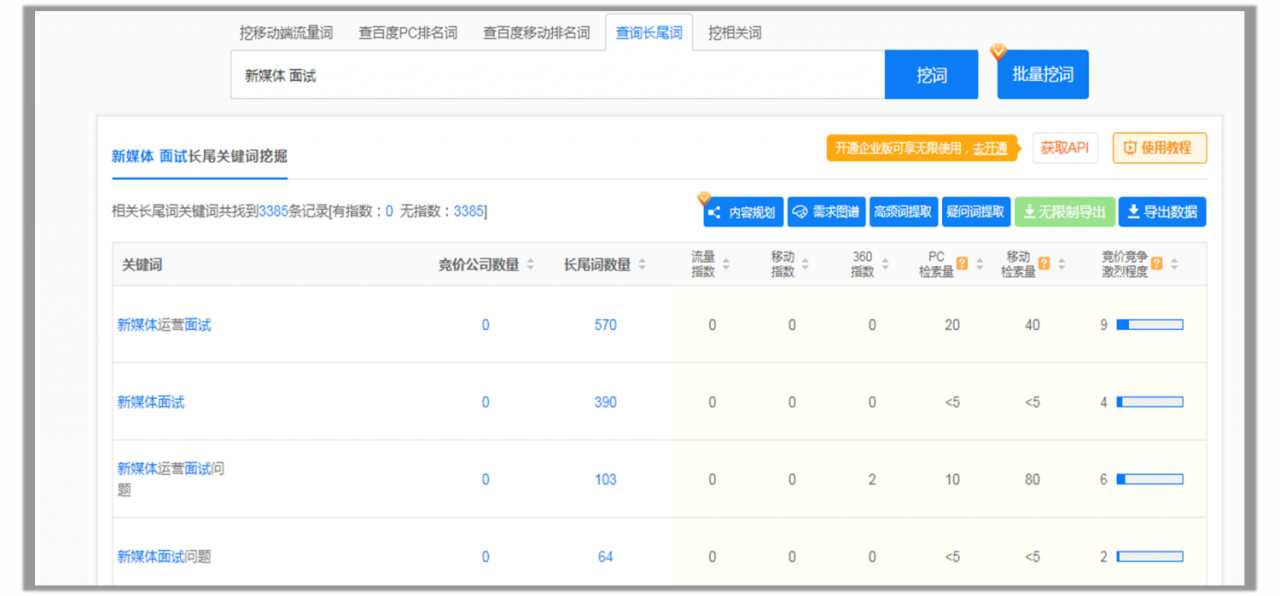This screenshot has width=1280, height=596.
Task: Click competition bar for 新媒体运营面试 row
Action: tap(1150, 325)
